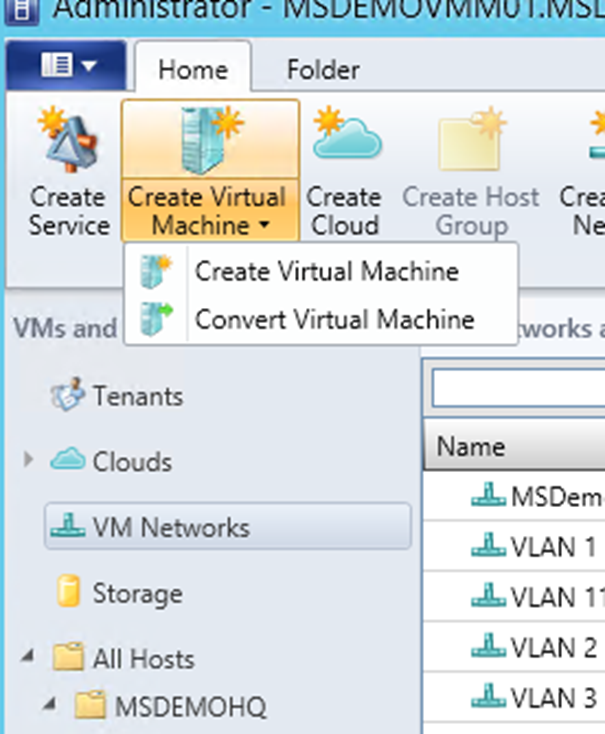The image size is (605, 734).
Task: Expand the Clouds tree node
Action: point(28,460)
